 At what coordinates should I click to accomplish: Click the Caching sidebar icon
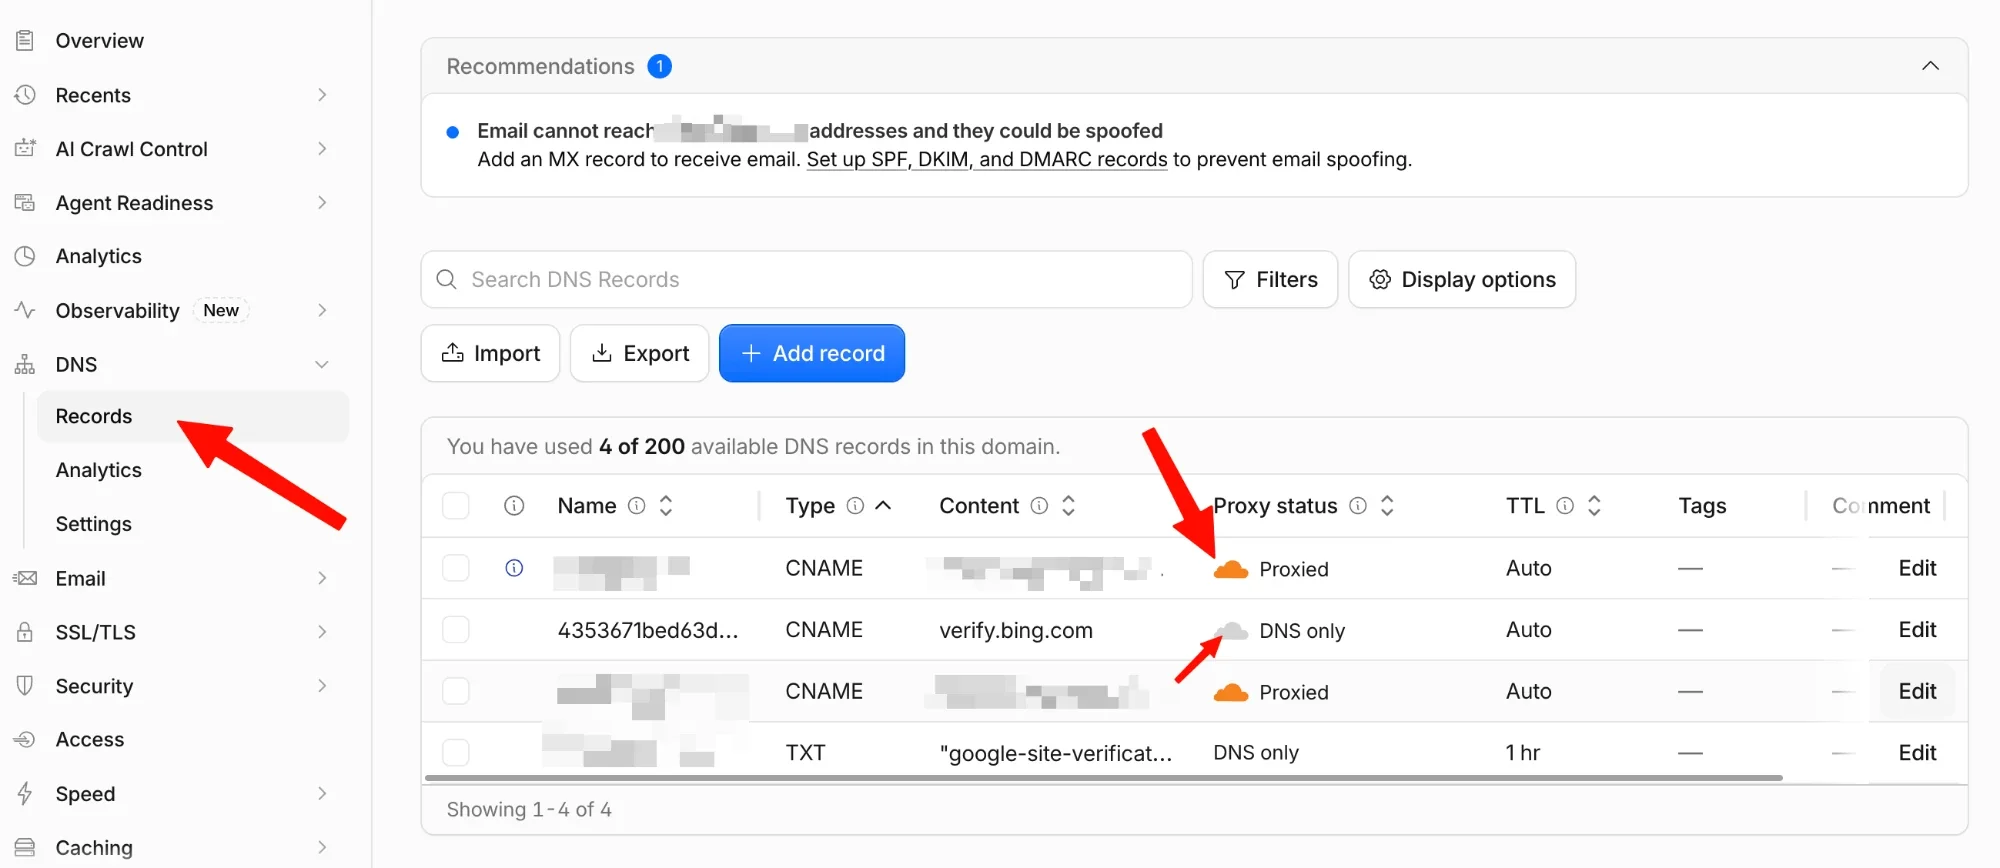coord(25,848)
